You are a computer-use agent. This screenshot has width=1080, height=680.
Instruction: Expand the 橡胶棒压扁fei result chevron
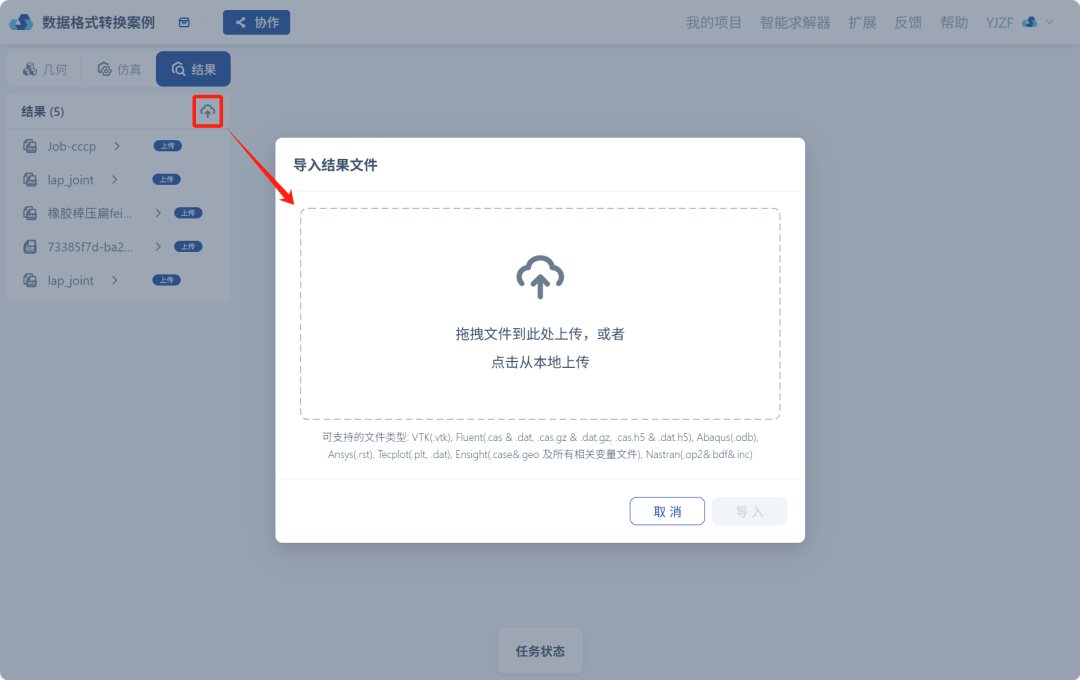(158, 213)
